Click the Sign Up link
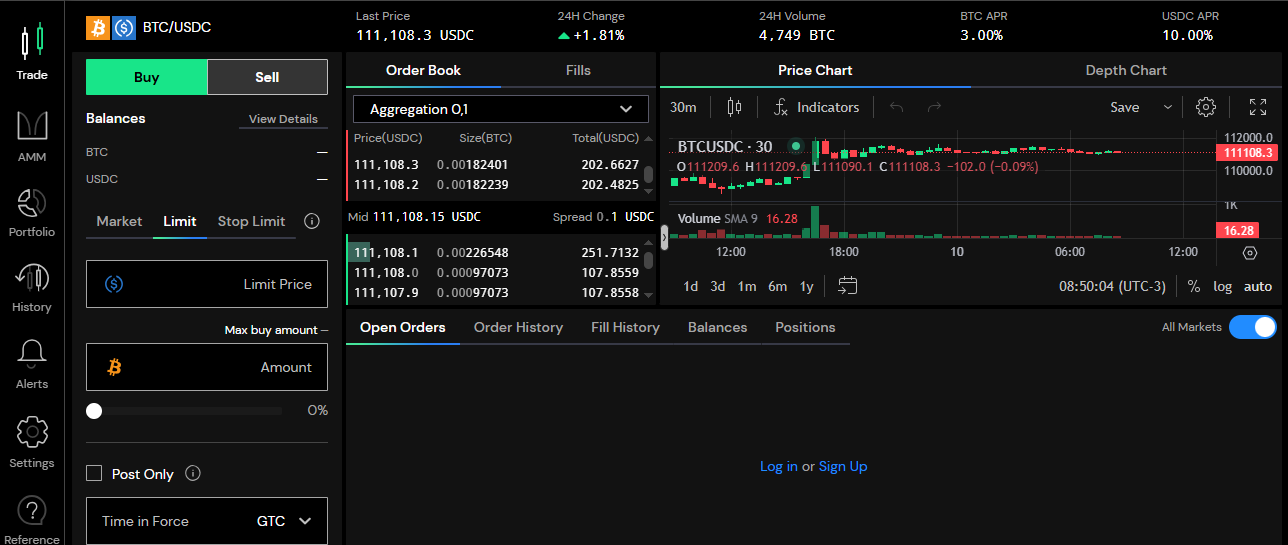1288x545 pixels. pos(843,466)
